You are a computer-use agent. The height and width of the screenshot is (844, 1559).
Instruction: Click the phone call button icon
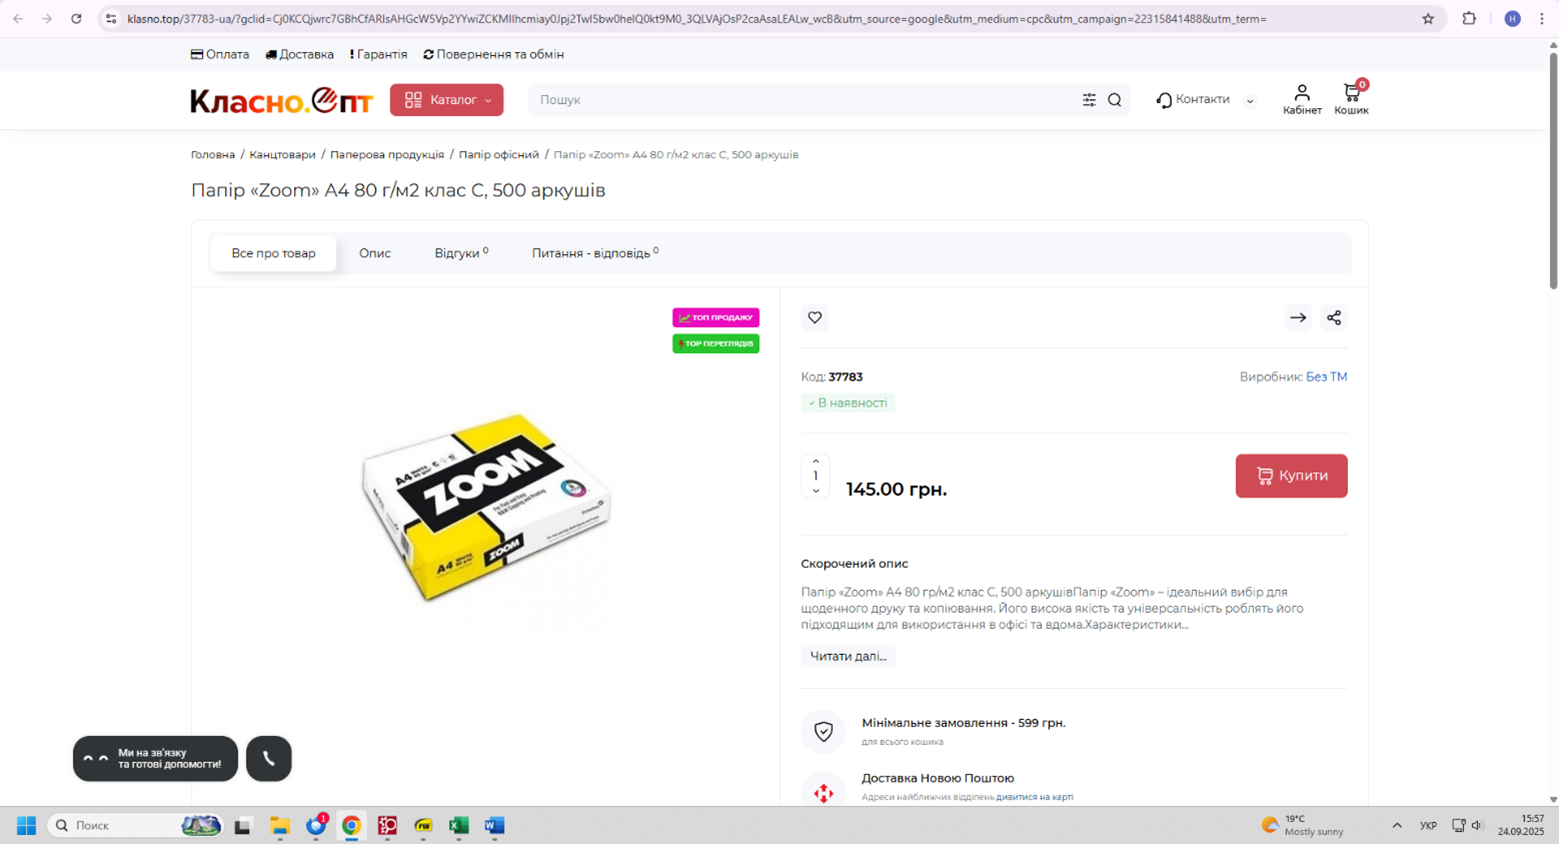(x=269, y=759)
